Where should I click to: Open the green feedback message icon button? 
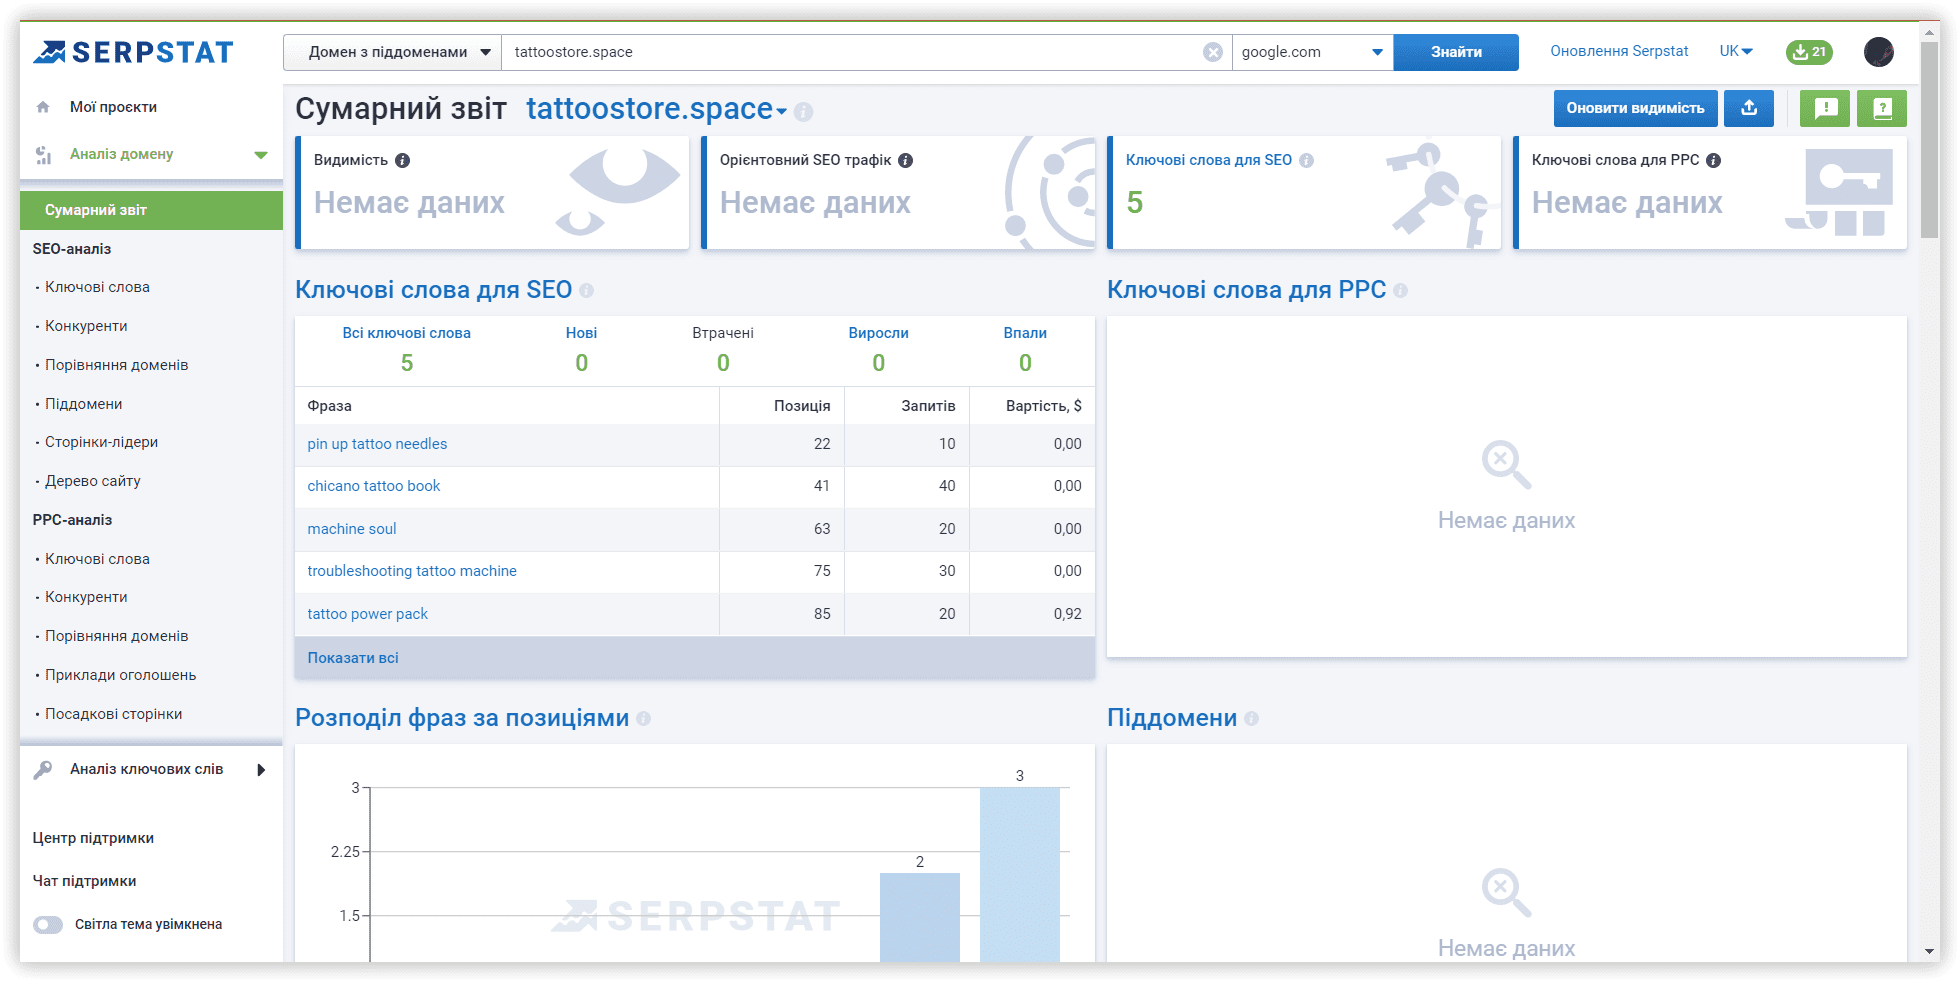tap(1825, 108)
